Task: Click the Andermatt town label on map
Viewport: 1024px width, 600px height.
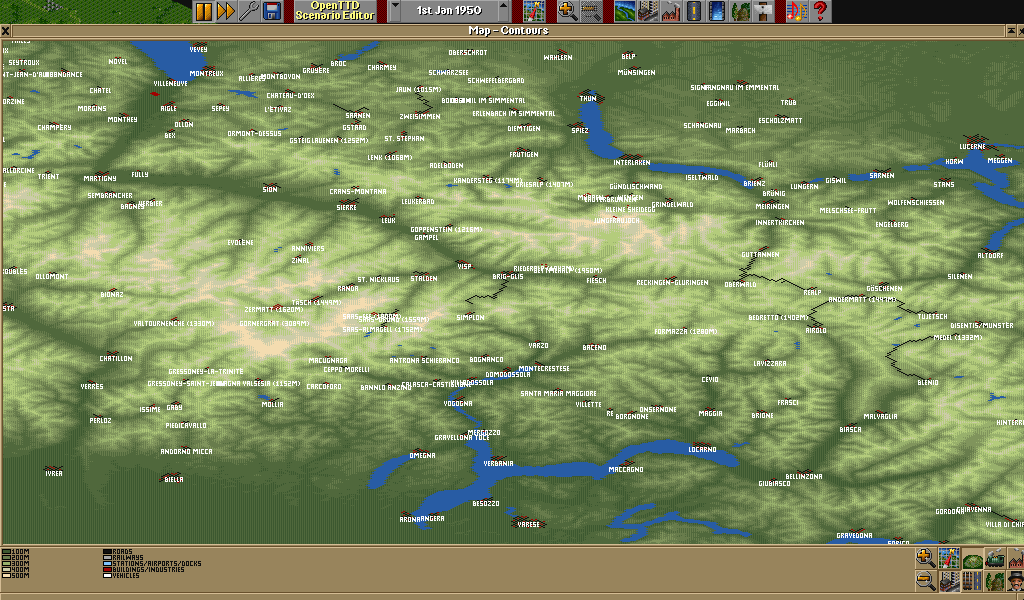Action: [x=862, y=299]
